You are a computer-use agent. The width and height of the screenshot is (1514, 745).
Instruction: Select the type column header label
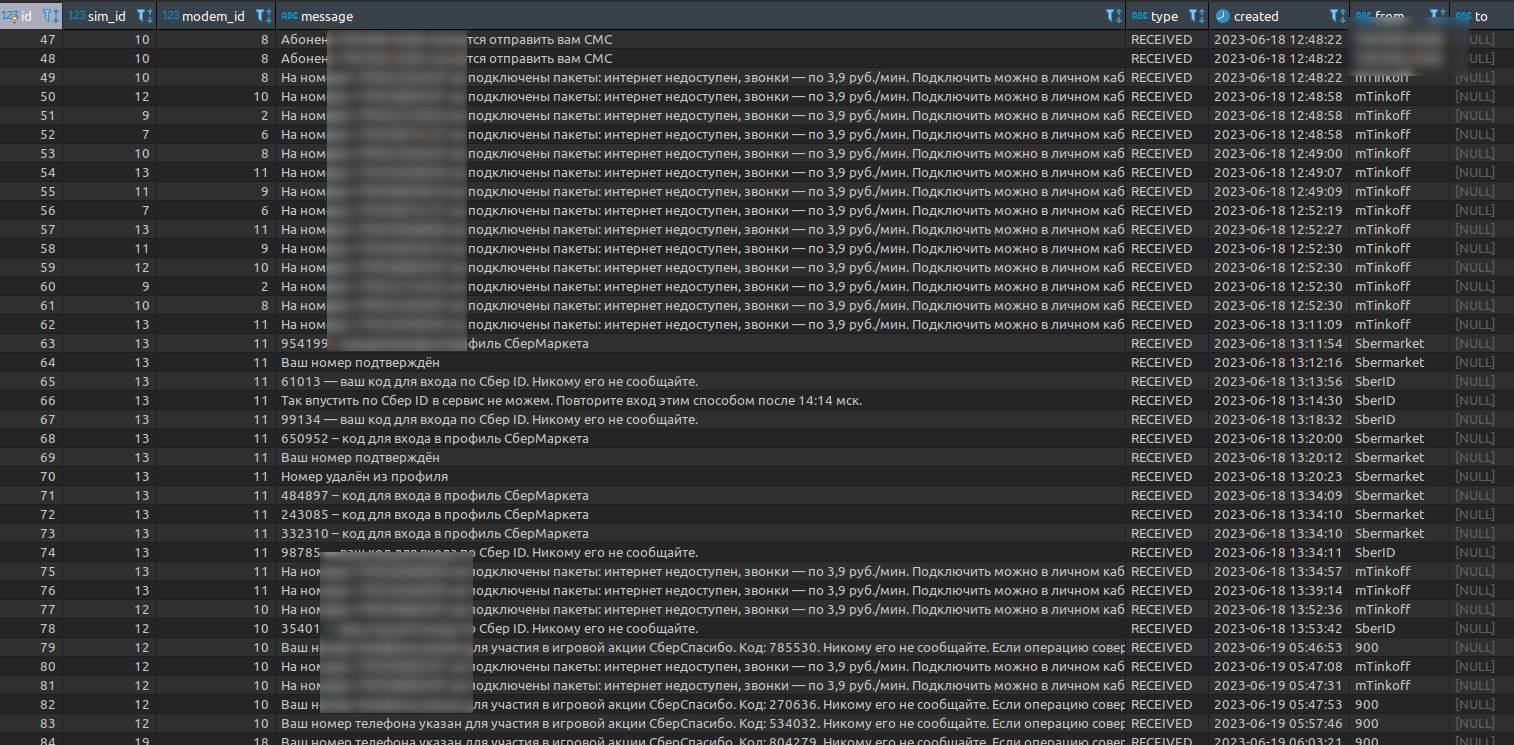point(1164,16)
